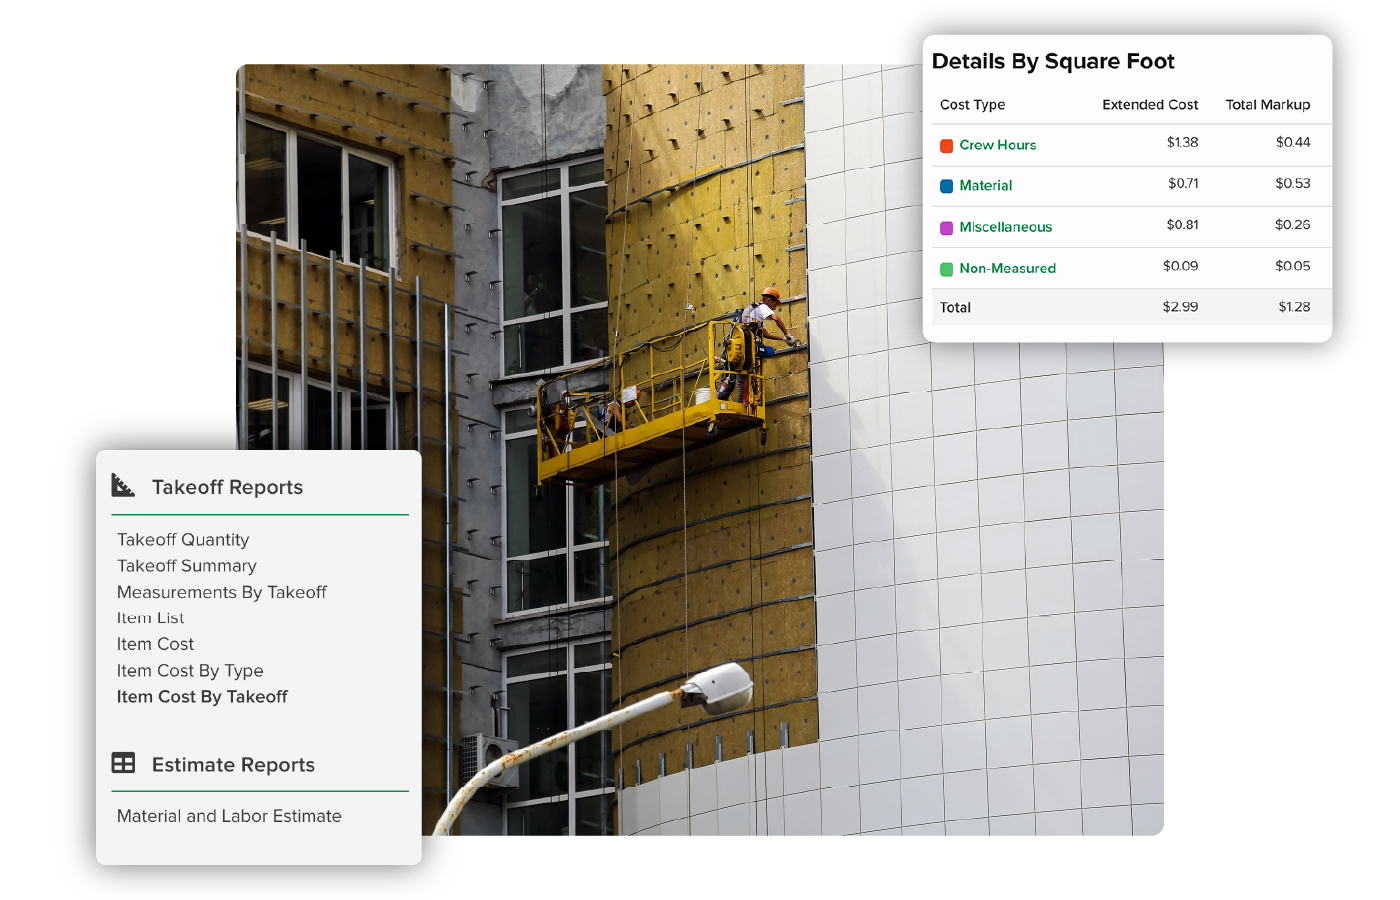1400x900 pixels.
Task: Open the Non-Measured cost type link
Action: (x=1007, y=268)
